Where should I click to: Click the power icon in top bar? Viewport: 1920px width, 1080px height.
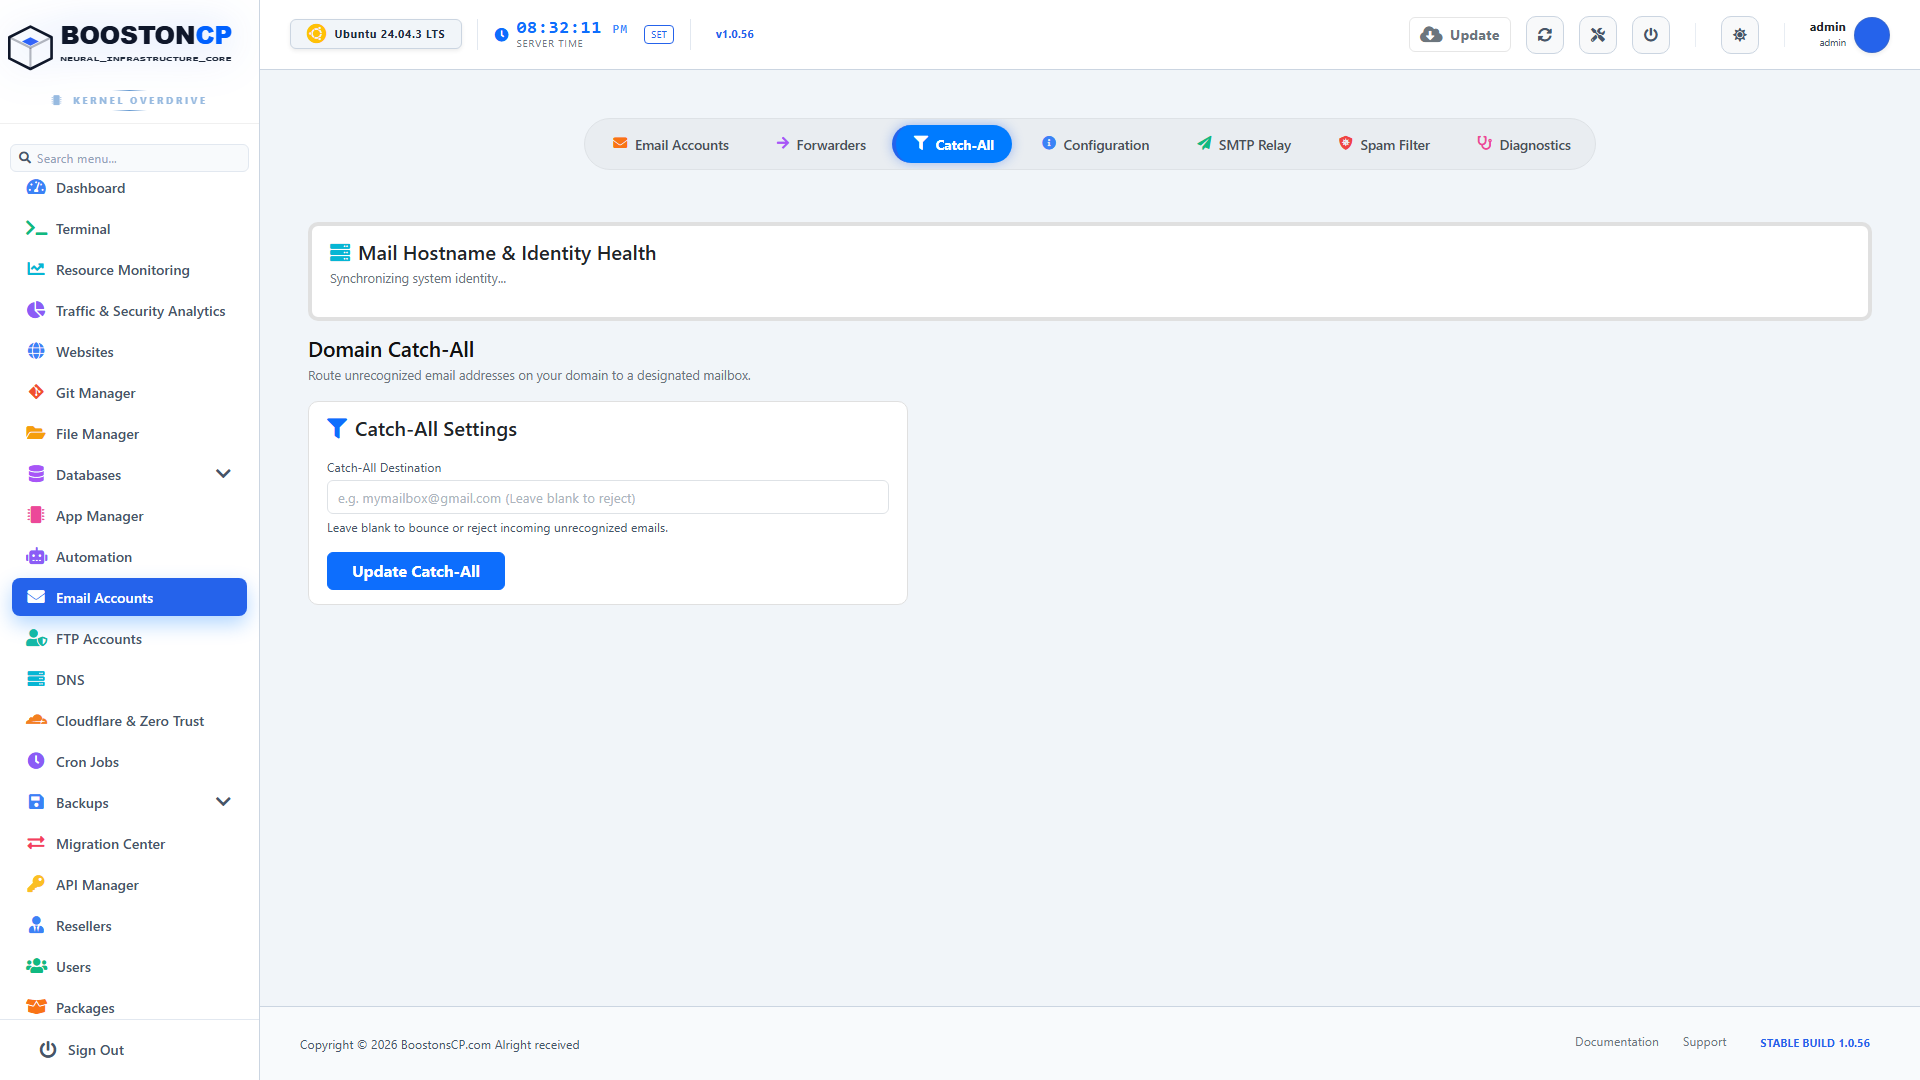click(x=1651, y=35)
